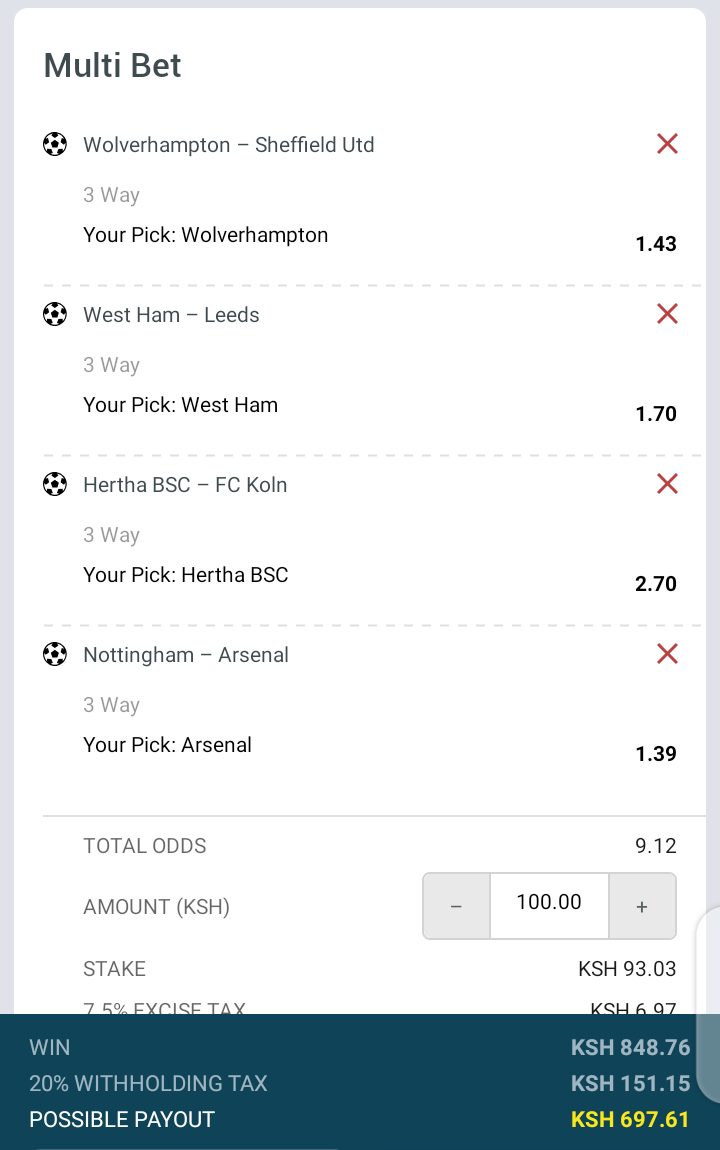Click the soccer ball icon beside Wolverhampton match
Image resolution: width=720 pixels, height=1150 pixels.
coord(55,145)
